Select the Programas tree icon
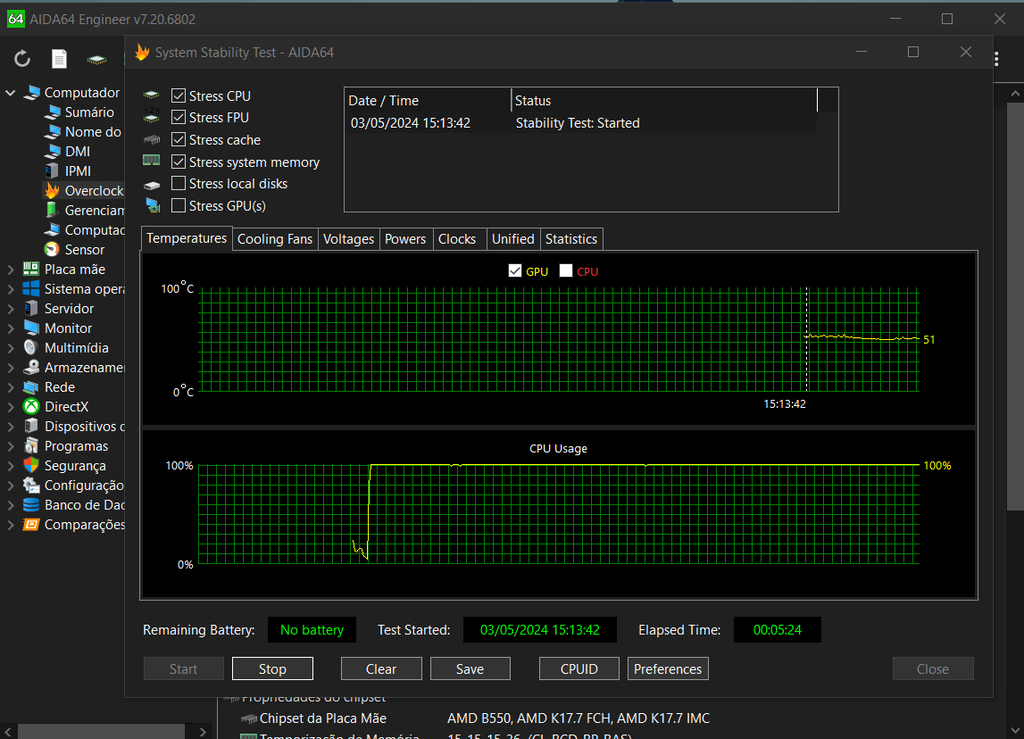 tap(31, 446)
